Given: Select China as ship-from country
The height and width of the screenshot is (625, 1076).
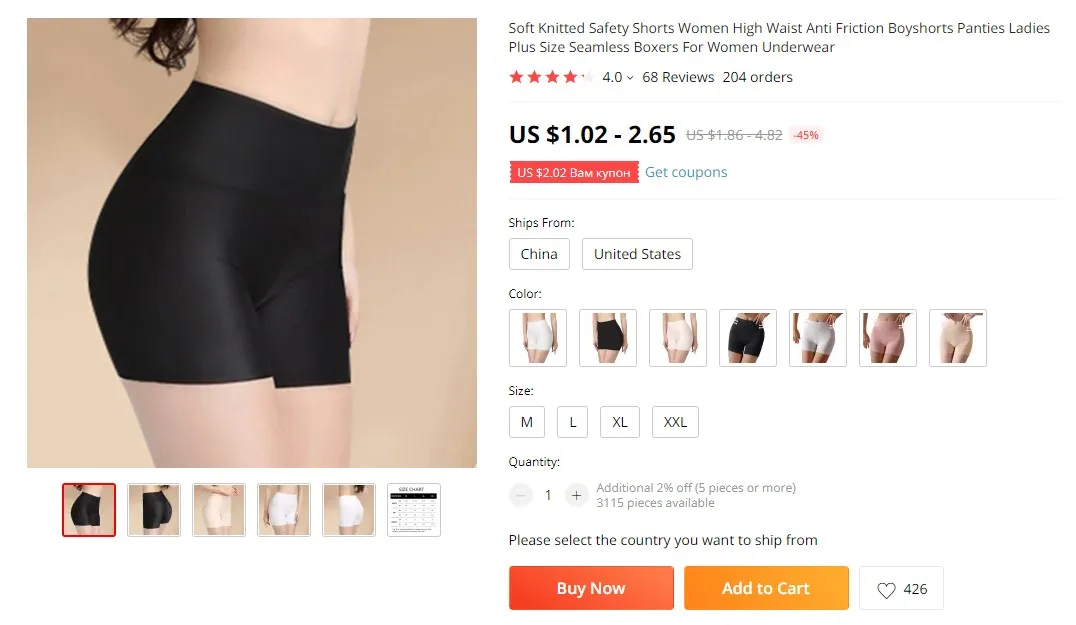Looking at the screenshot, I should click(x=539, y=254).
